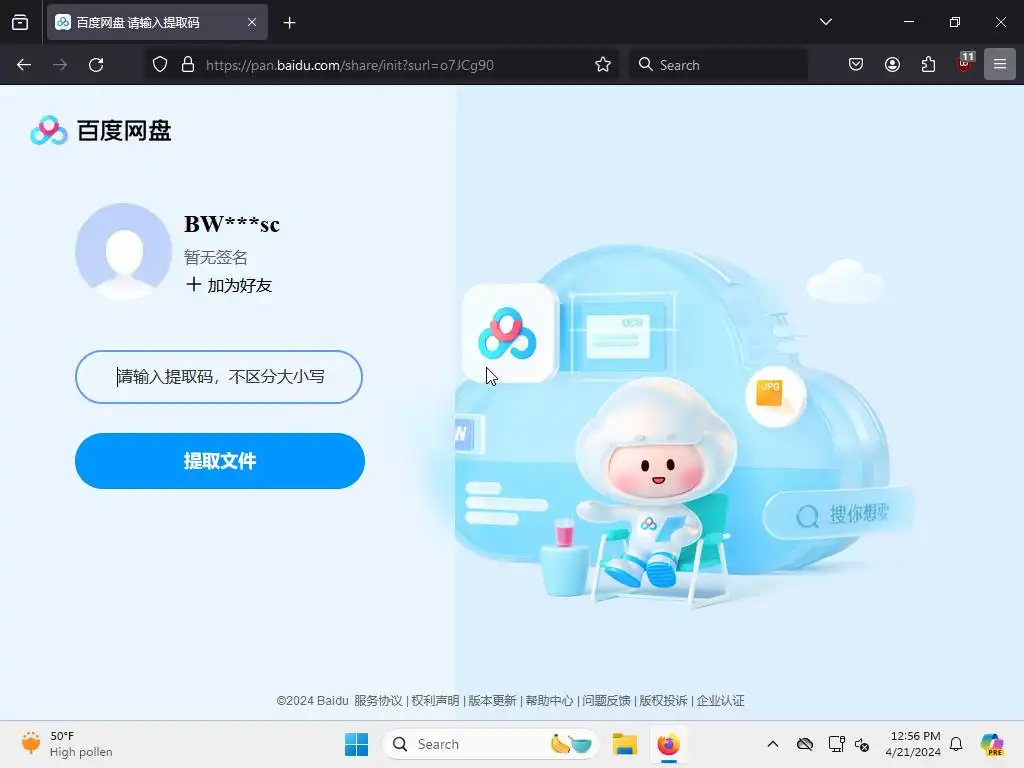Image resolution: width=1024 pixels, height=768 pixels.
Task: Open the Save to Pocket icon
Action: click(x=856, y=65)
